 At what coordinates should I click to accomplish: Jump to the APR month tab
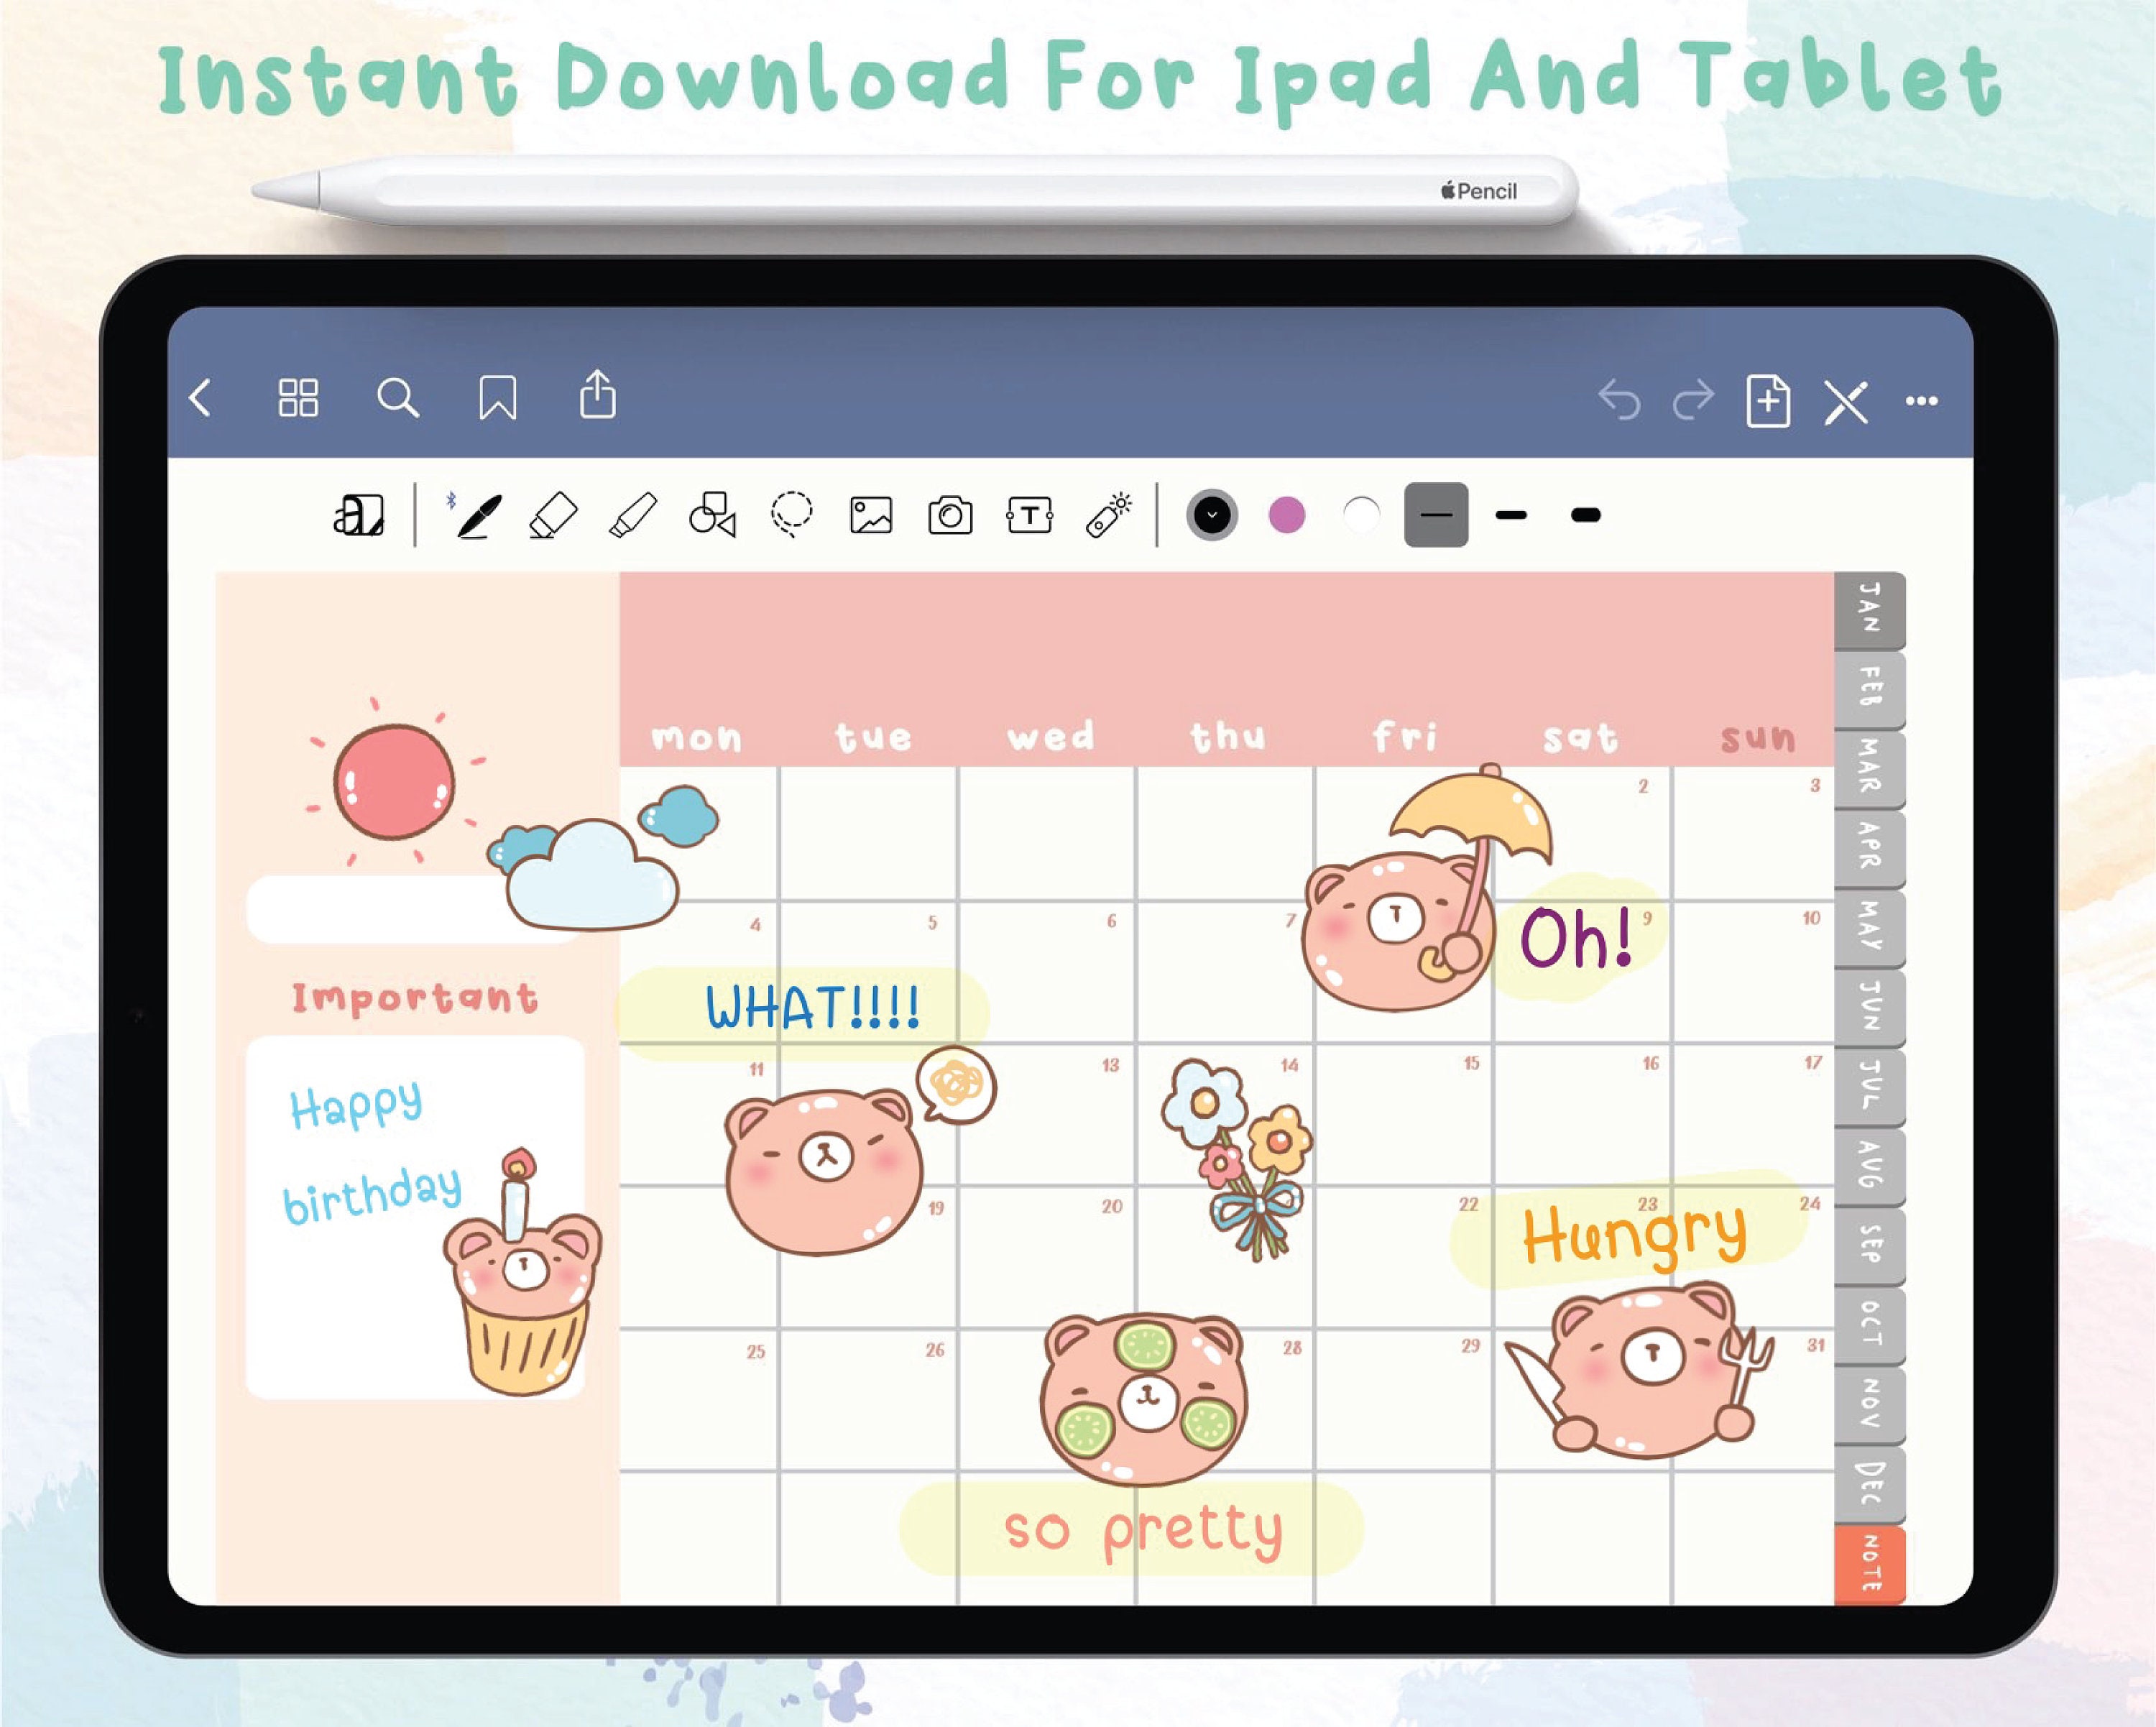point(1869,849)
